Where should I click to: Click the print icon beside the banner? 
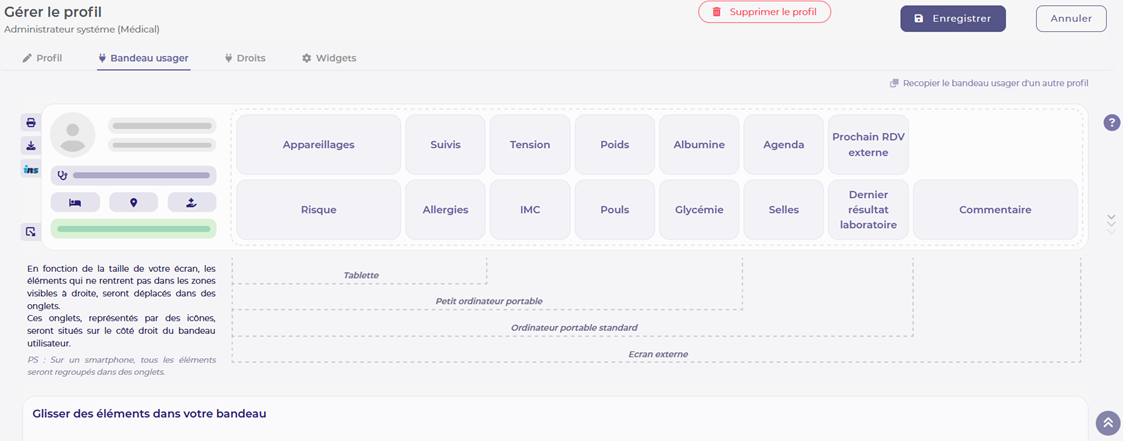[x=31, y=122]
